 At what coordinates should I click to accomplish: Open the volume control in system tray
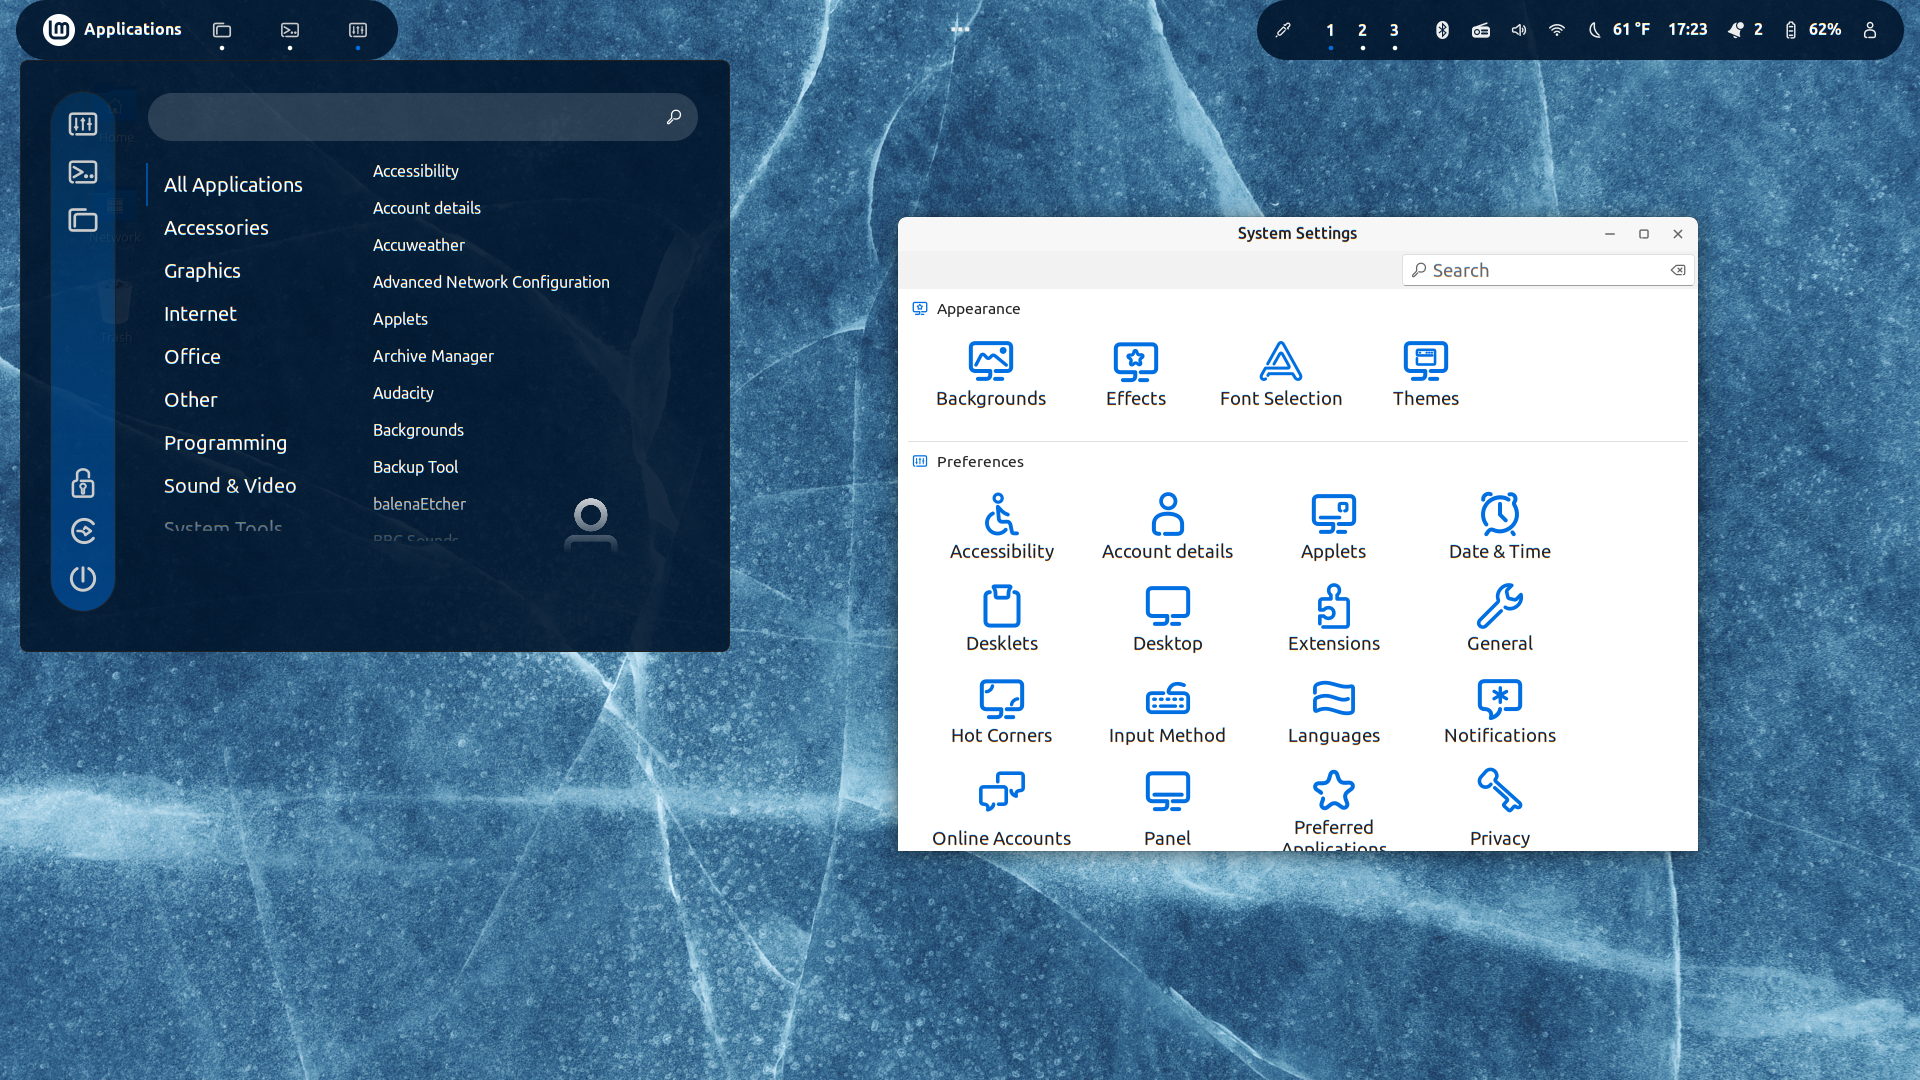(x=1518, y=30)
